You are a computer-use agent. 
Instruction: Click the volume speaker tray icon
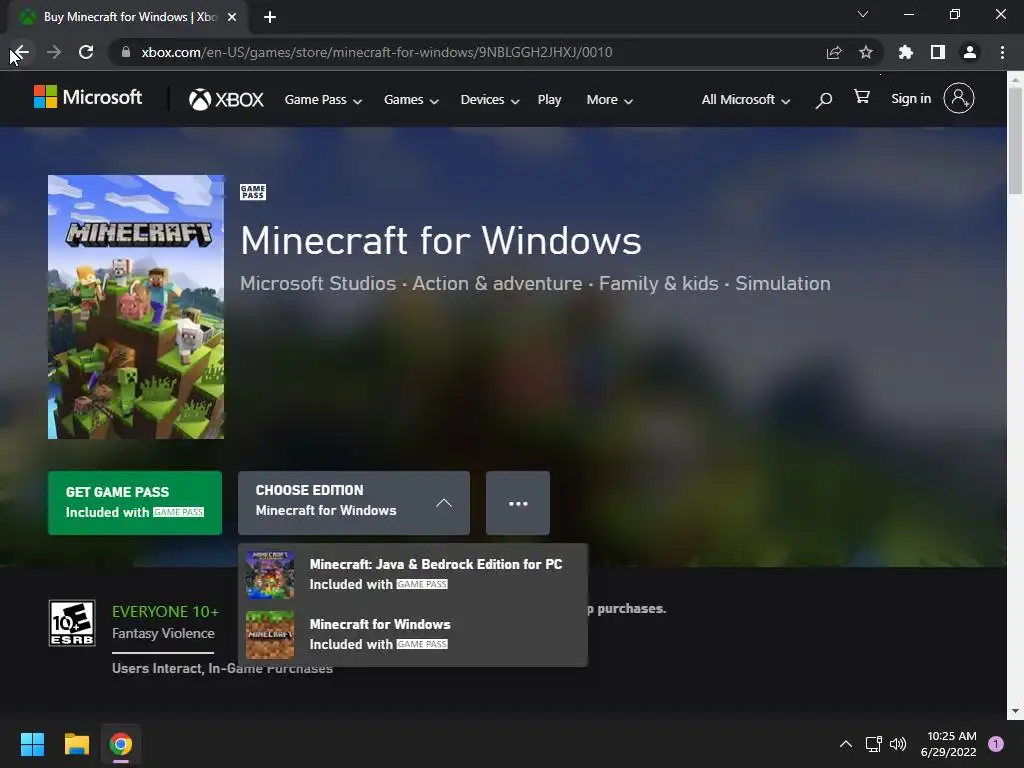point(898,744)
